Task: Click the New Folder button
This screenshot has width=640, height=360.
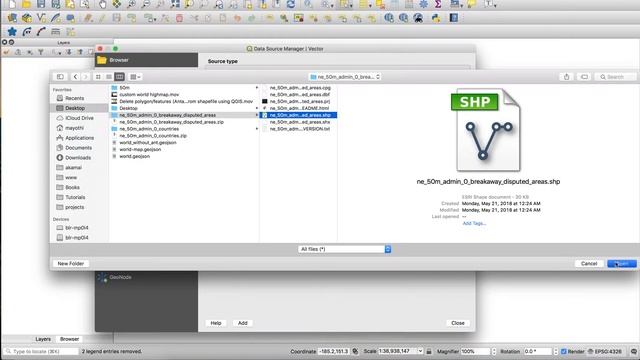Action: (71, 264)
